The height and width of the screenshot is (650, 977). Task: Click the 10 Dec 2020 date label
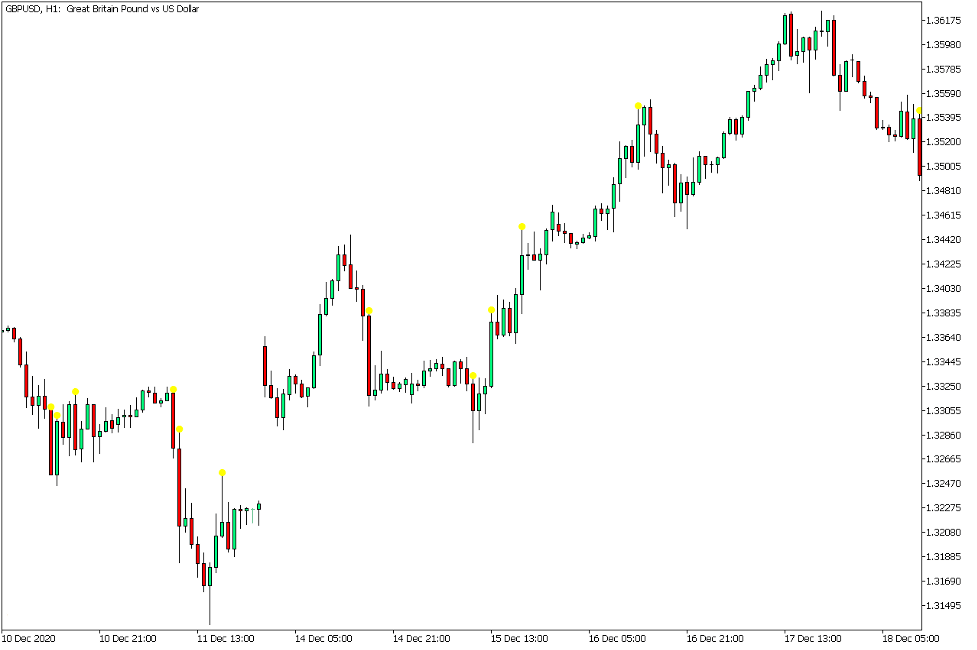pos(29,639)
